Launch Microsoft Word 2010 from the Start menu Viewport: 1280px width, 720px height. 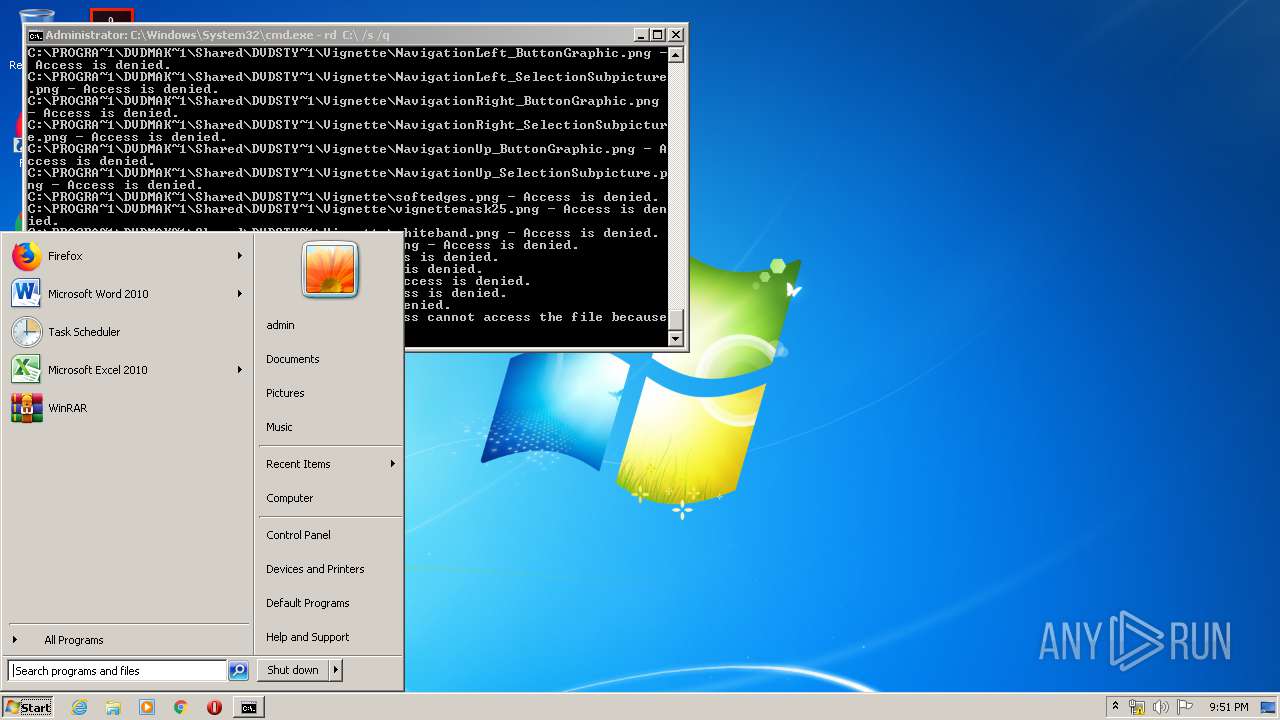click(x=128, y=294)
